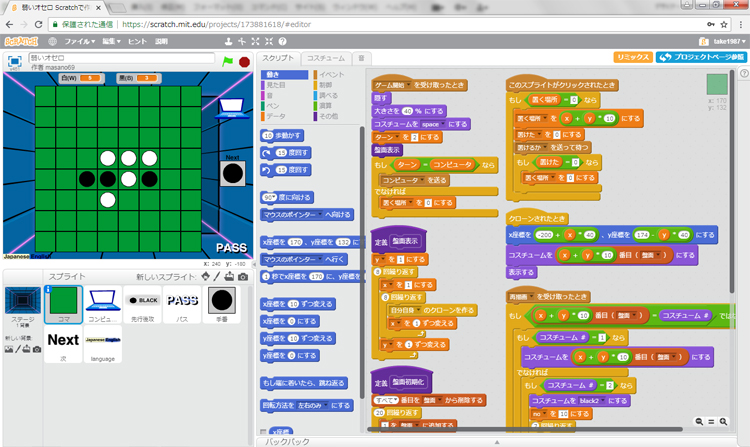Tick the x座標 reporter checkbox
Screen dimensions: 750x447
pyautogui.click(x=265, y=432)
